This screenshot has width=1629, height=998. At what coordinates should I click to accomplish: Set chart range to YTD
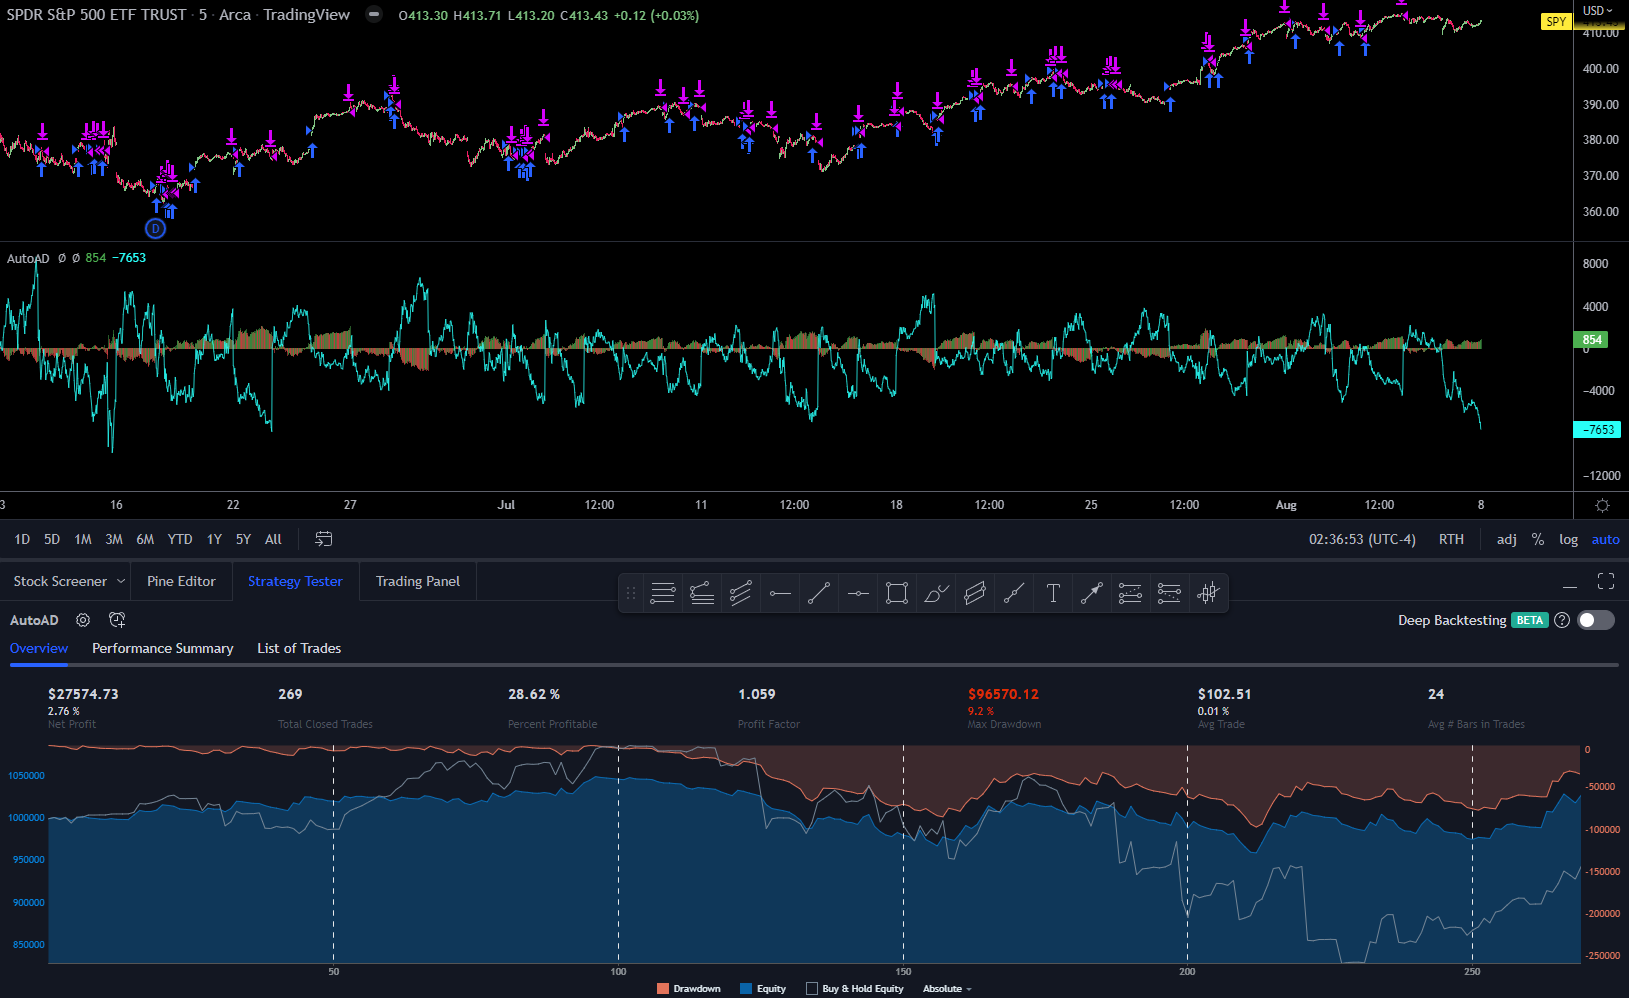point(180,539)
